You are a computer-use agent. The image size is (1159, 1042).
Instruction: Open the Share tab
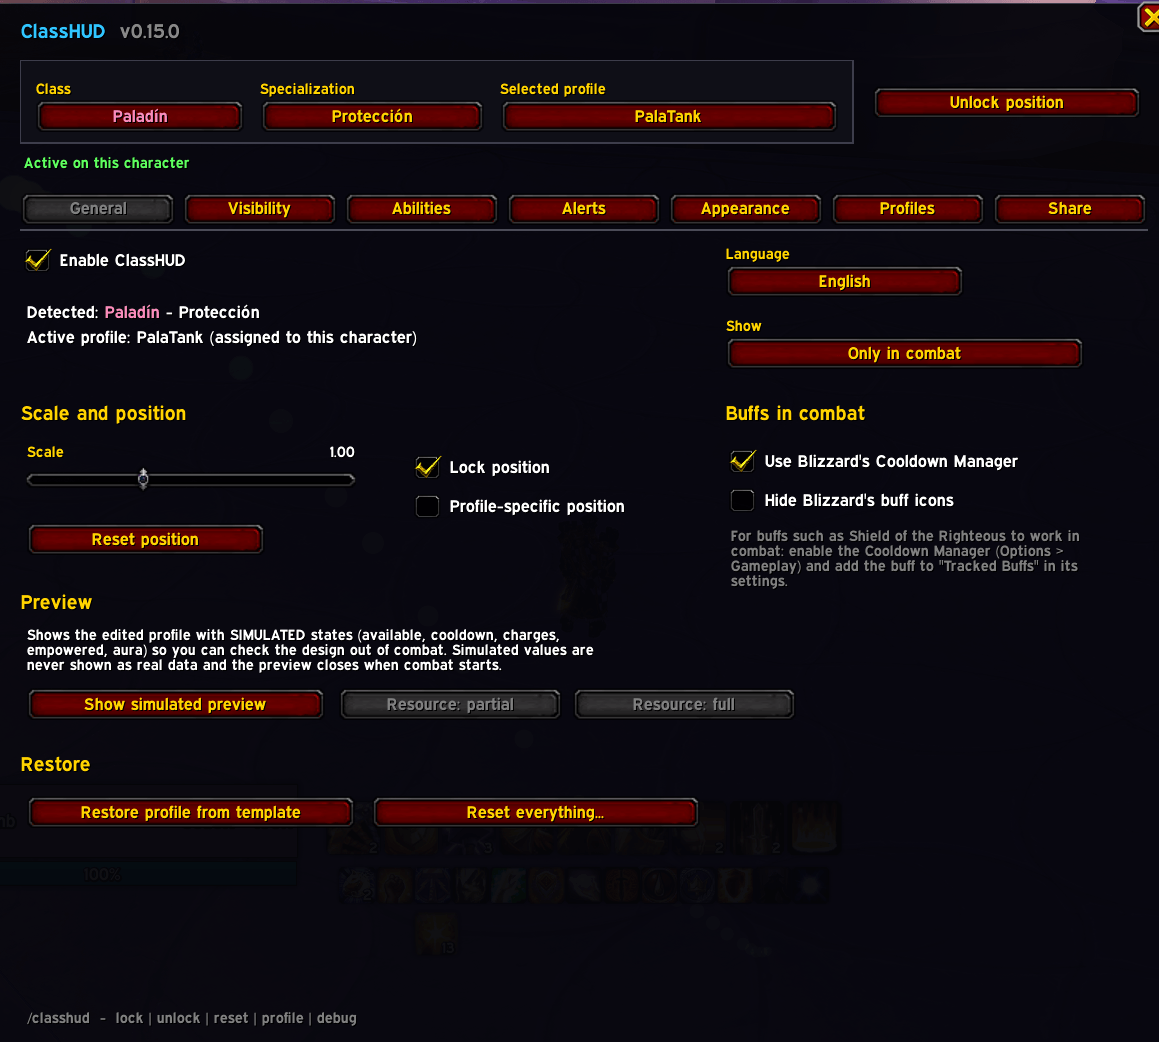click(x=1070, y=208)
